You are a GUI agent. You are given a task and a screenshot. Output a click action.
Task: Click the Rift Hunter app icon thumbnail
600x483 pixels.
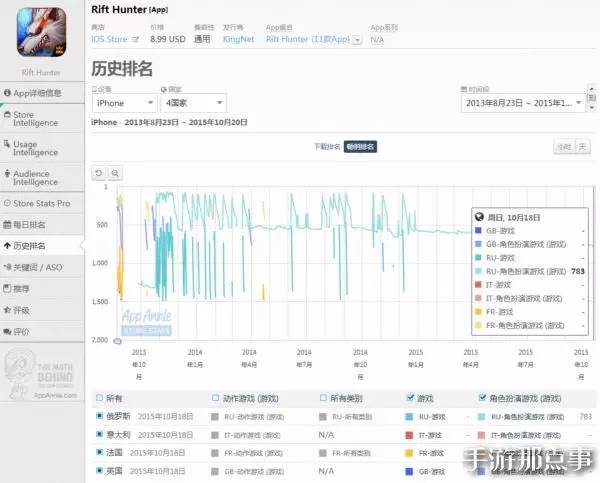(42, 32)
